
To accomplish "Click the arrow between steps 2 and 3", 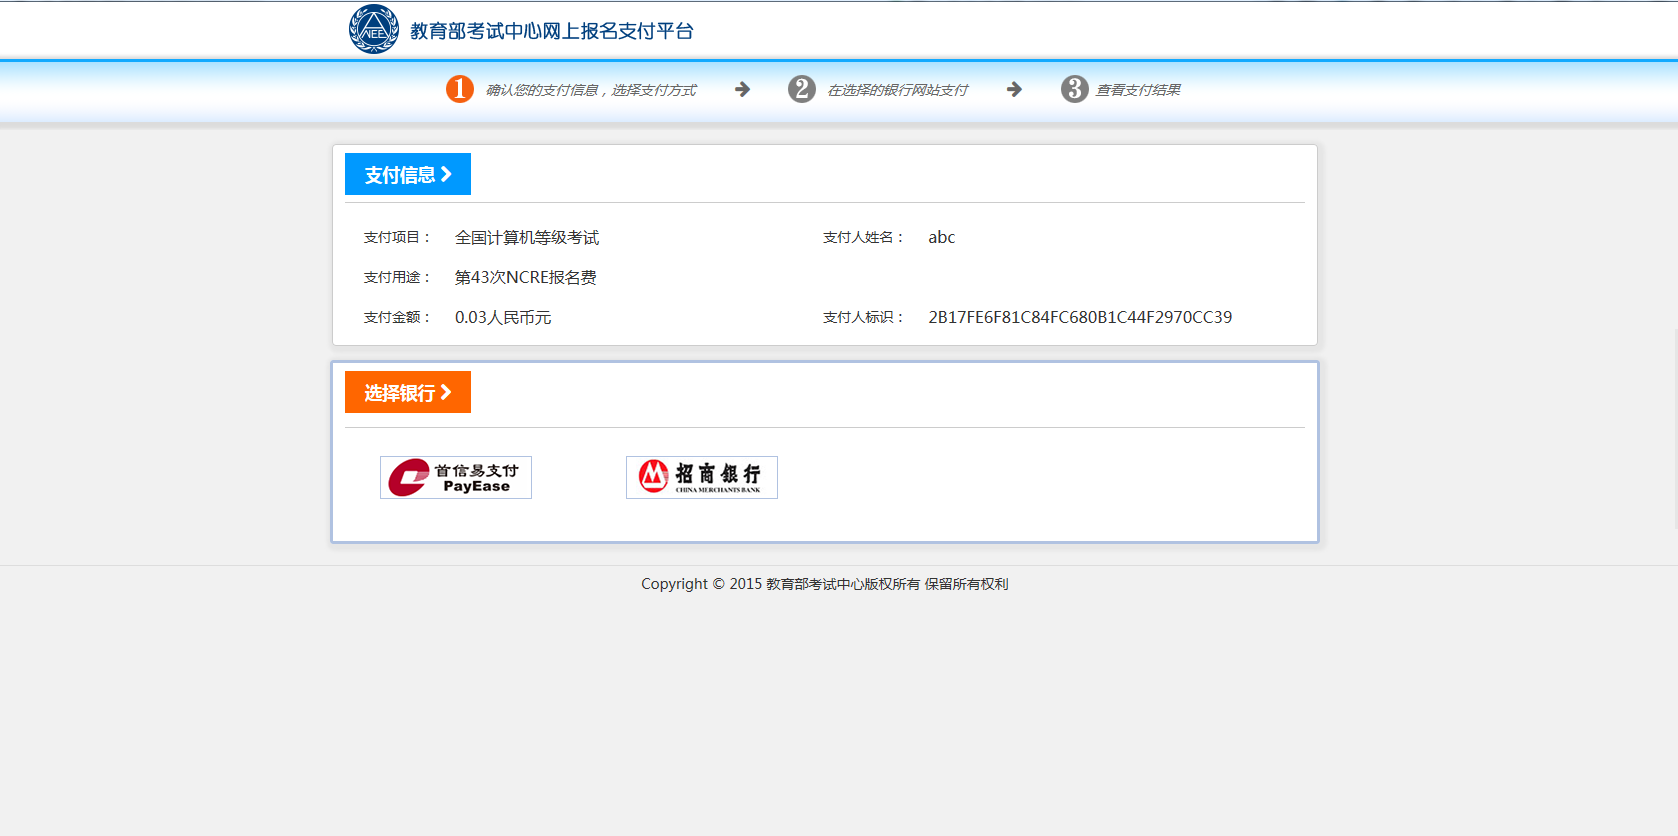I will click(x=1014, y=89).
